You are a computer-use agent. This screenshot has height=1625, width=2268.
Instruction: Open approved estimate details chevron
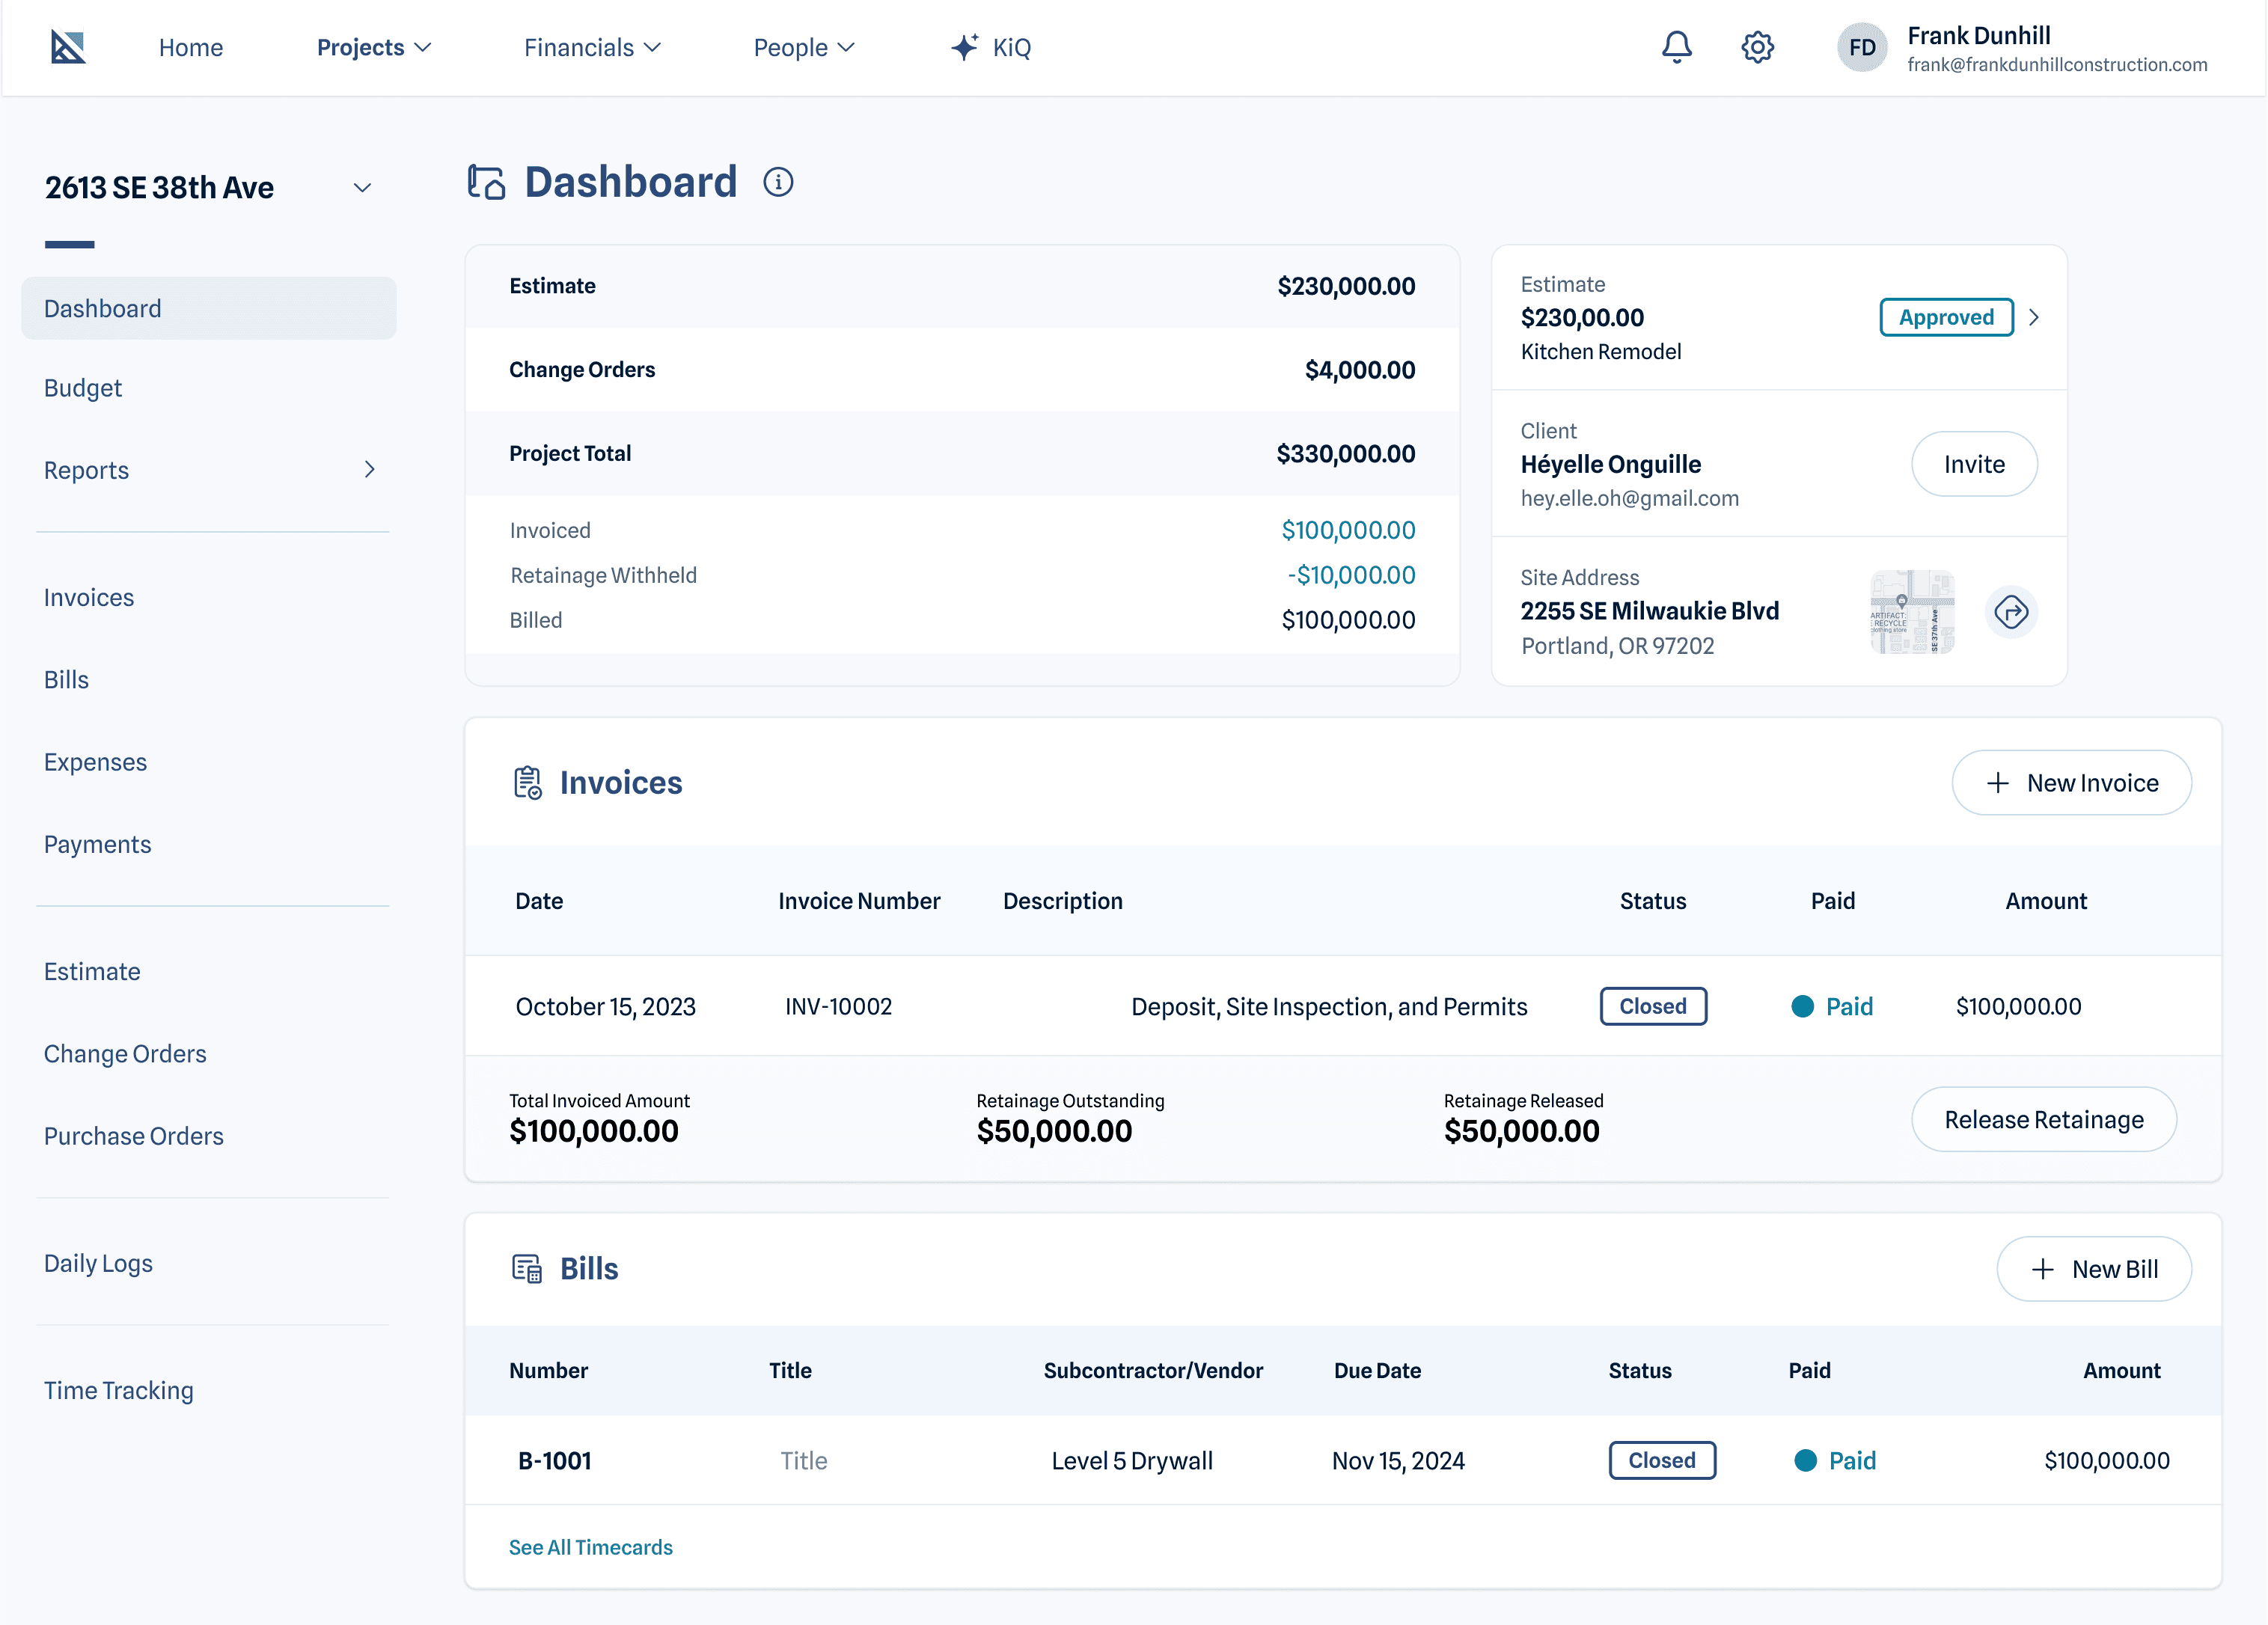click(2033, 317)
